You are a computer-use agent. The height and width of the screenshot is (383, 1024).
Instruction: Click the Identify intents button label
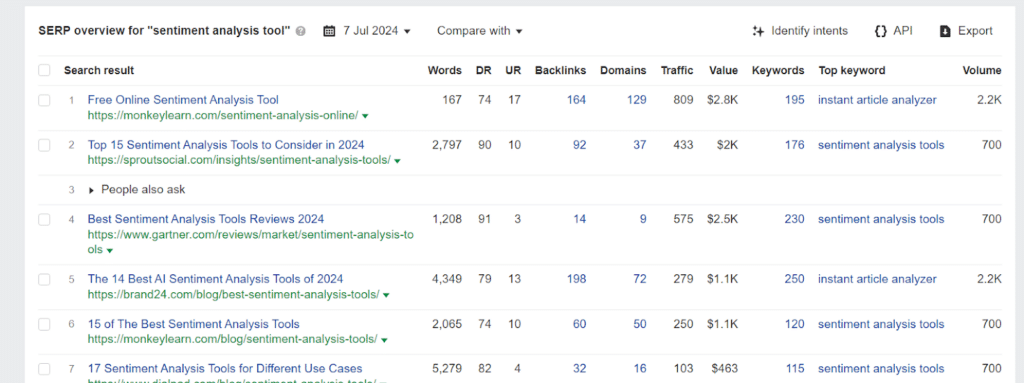point(809,31)
